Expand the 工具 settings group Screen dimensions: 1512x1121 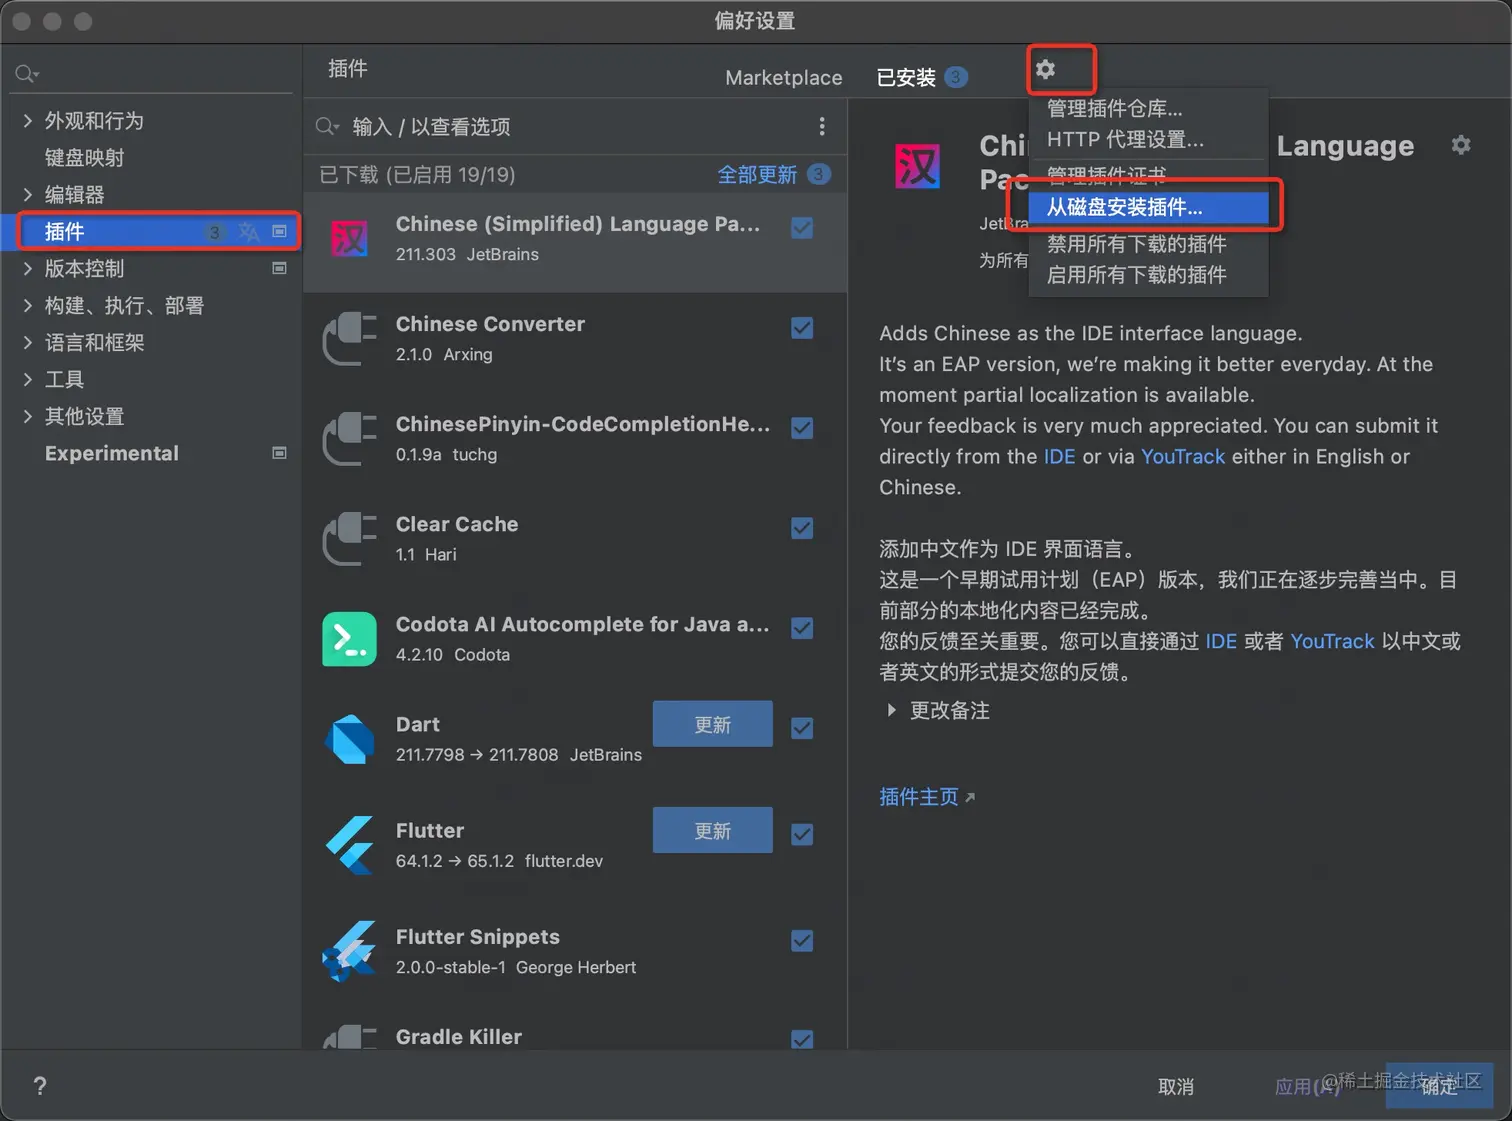pyautogui.click(x=28, y=379)
